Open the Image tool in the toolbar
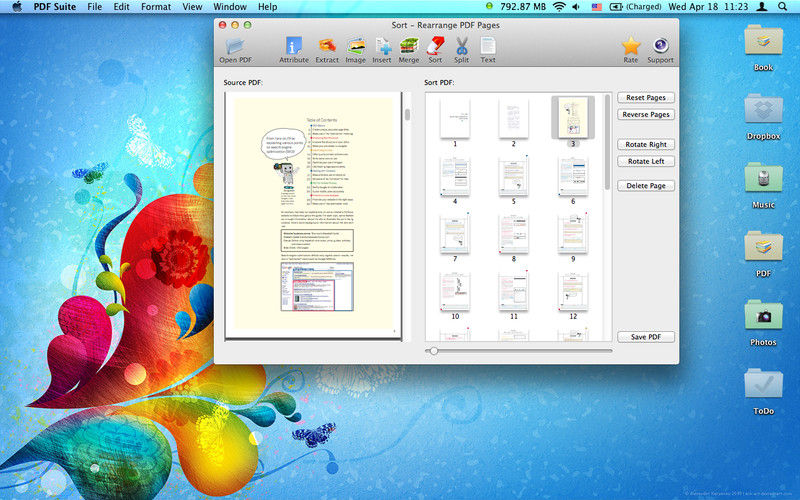 click(x=356, y=50)
